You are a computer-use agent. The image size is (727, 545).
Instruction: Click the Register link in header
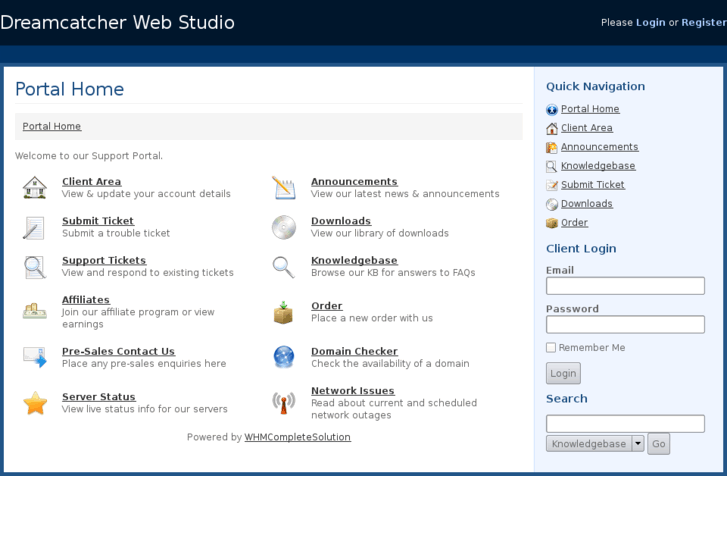click(703, 22)
